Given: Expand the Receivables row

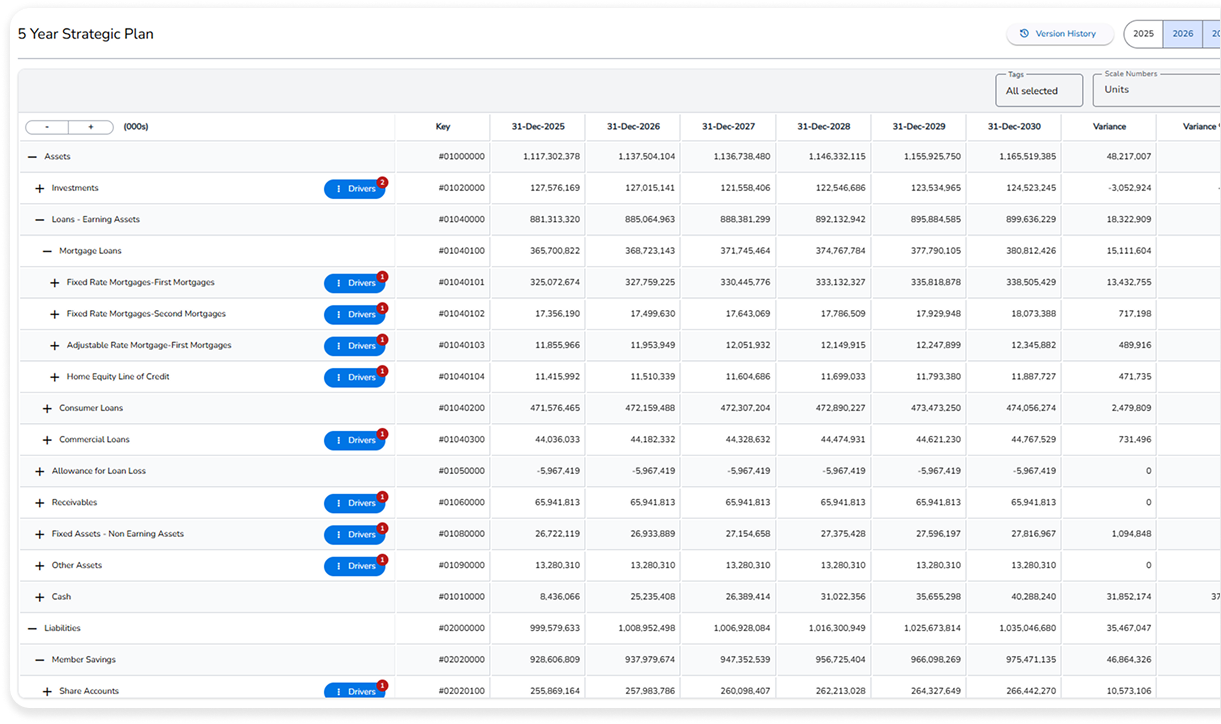Looking at the screenshot, I should pos(40,503).
